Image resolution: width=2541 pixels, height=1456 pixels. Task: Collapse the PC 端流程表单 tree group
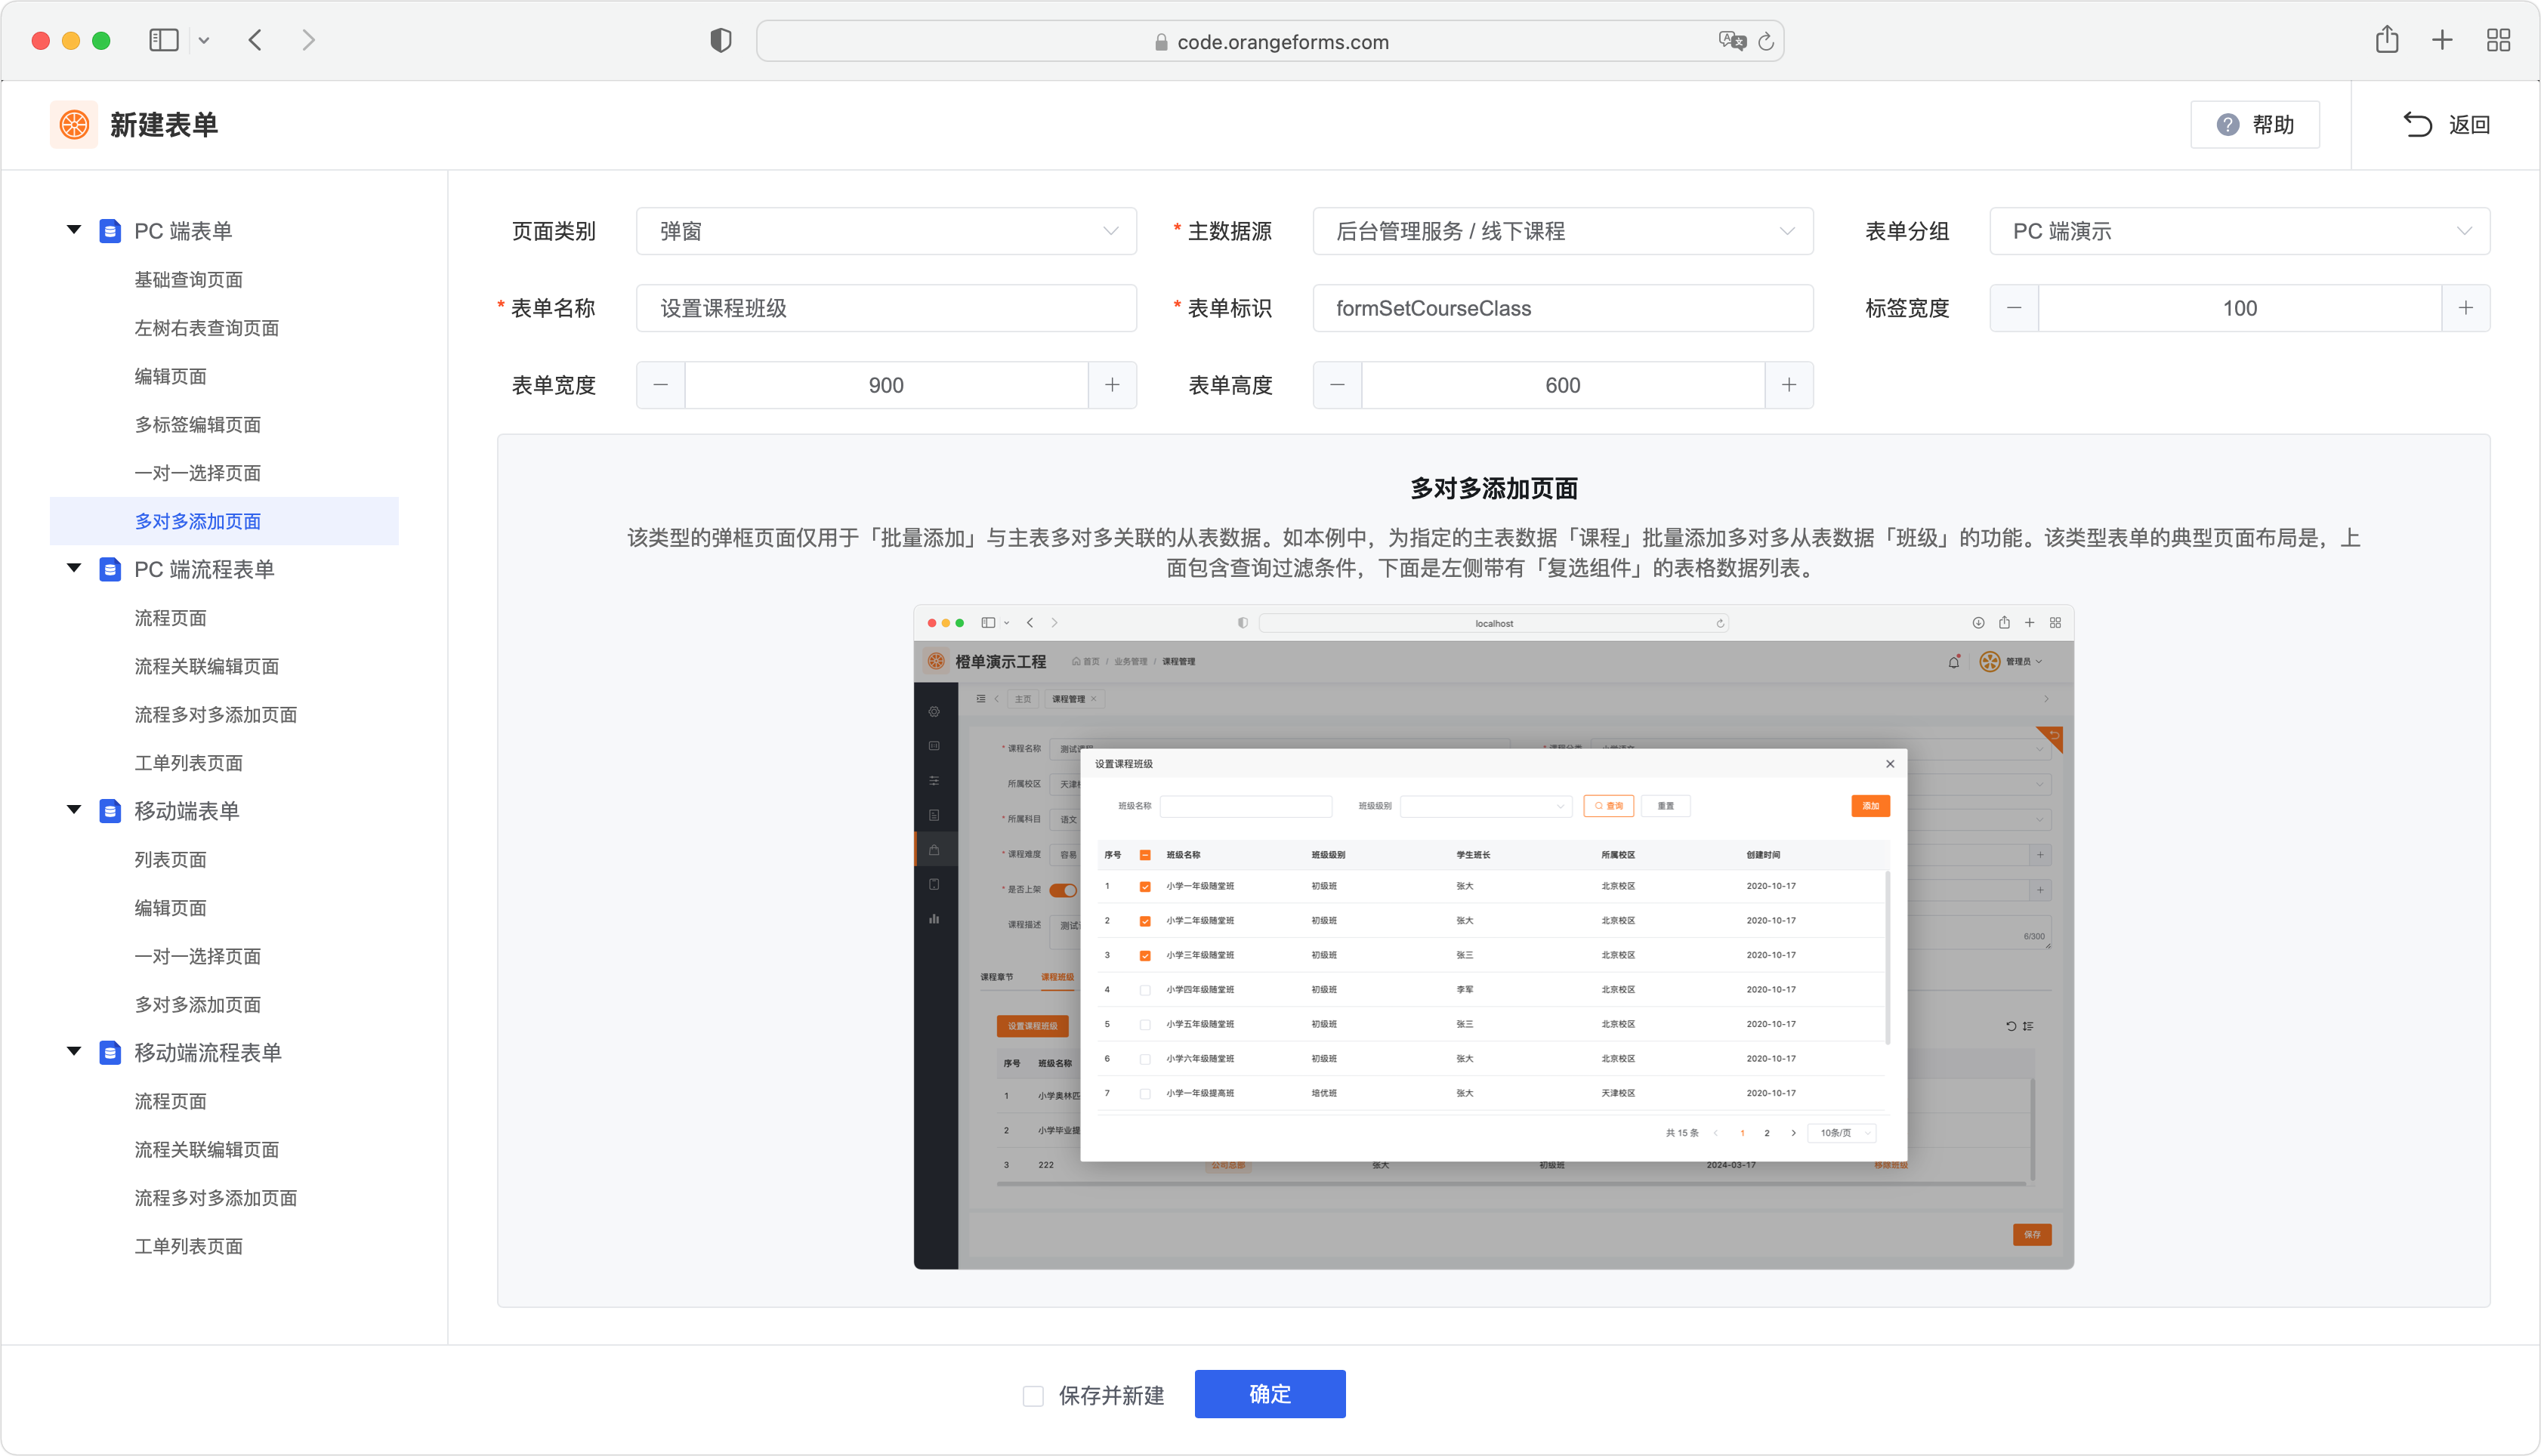pyautogui.click(x=74, y=568)
